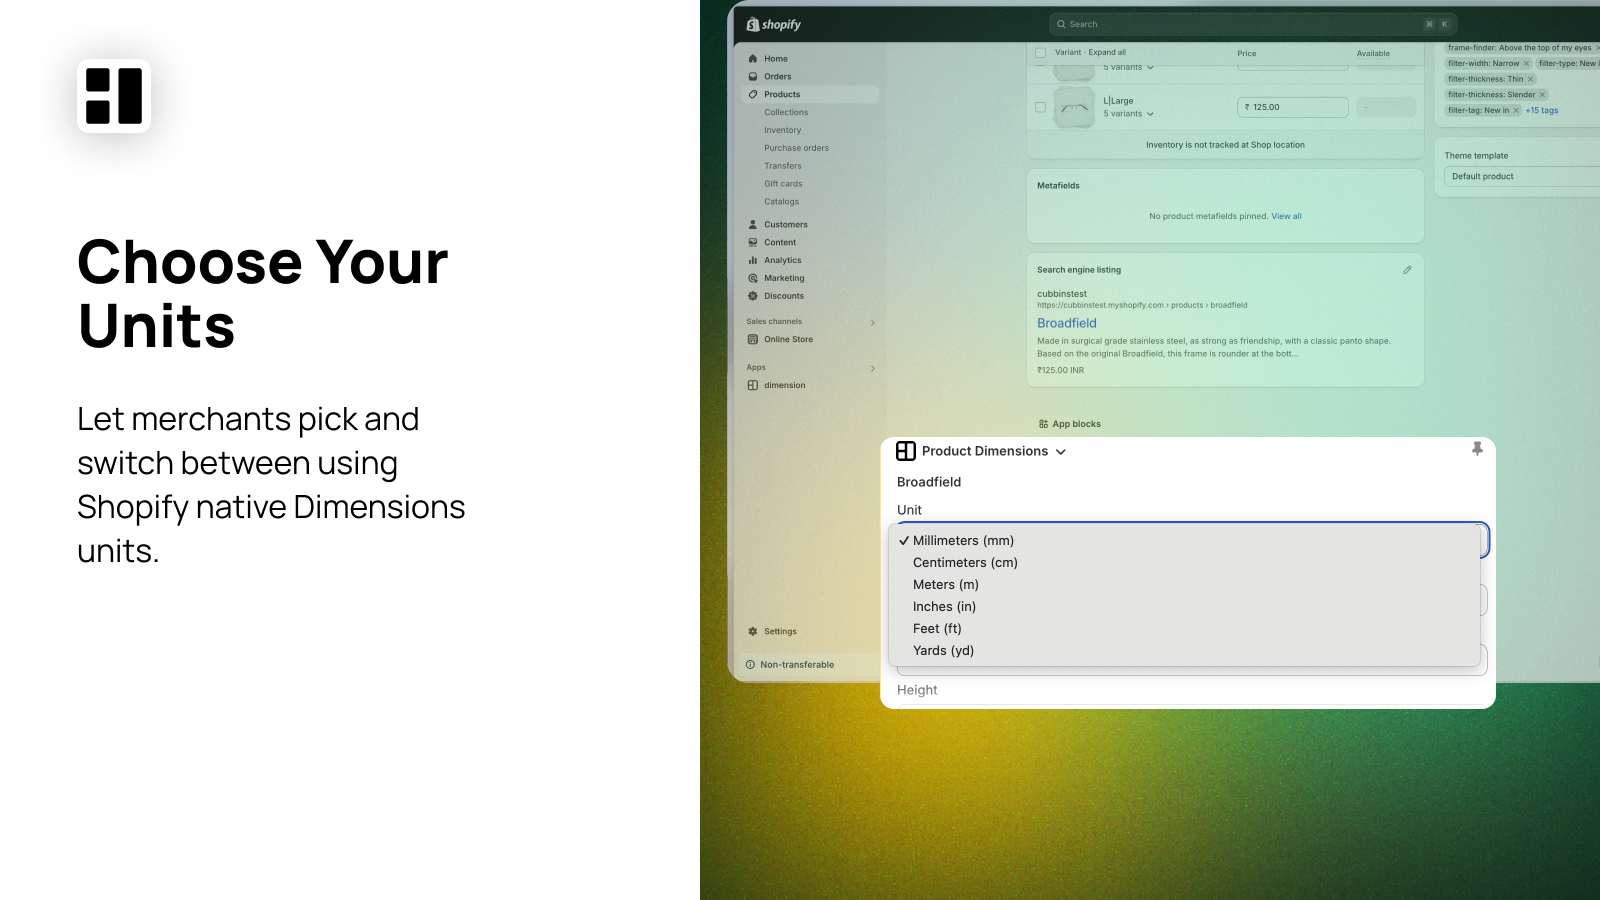Click the Orders icon in the sidebar
The height and width of the screenshot is (900, 1600).
tap(753, 77)
